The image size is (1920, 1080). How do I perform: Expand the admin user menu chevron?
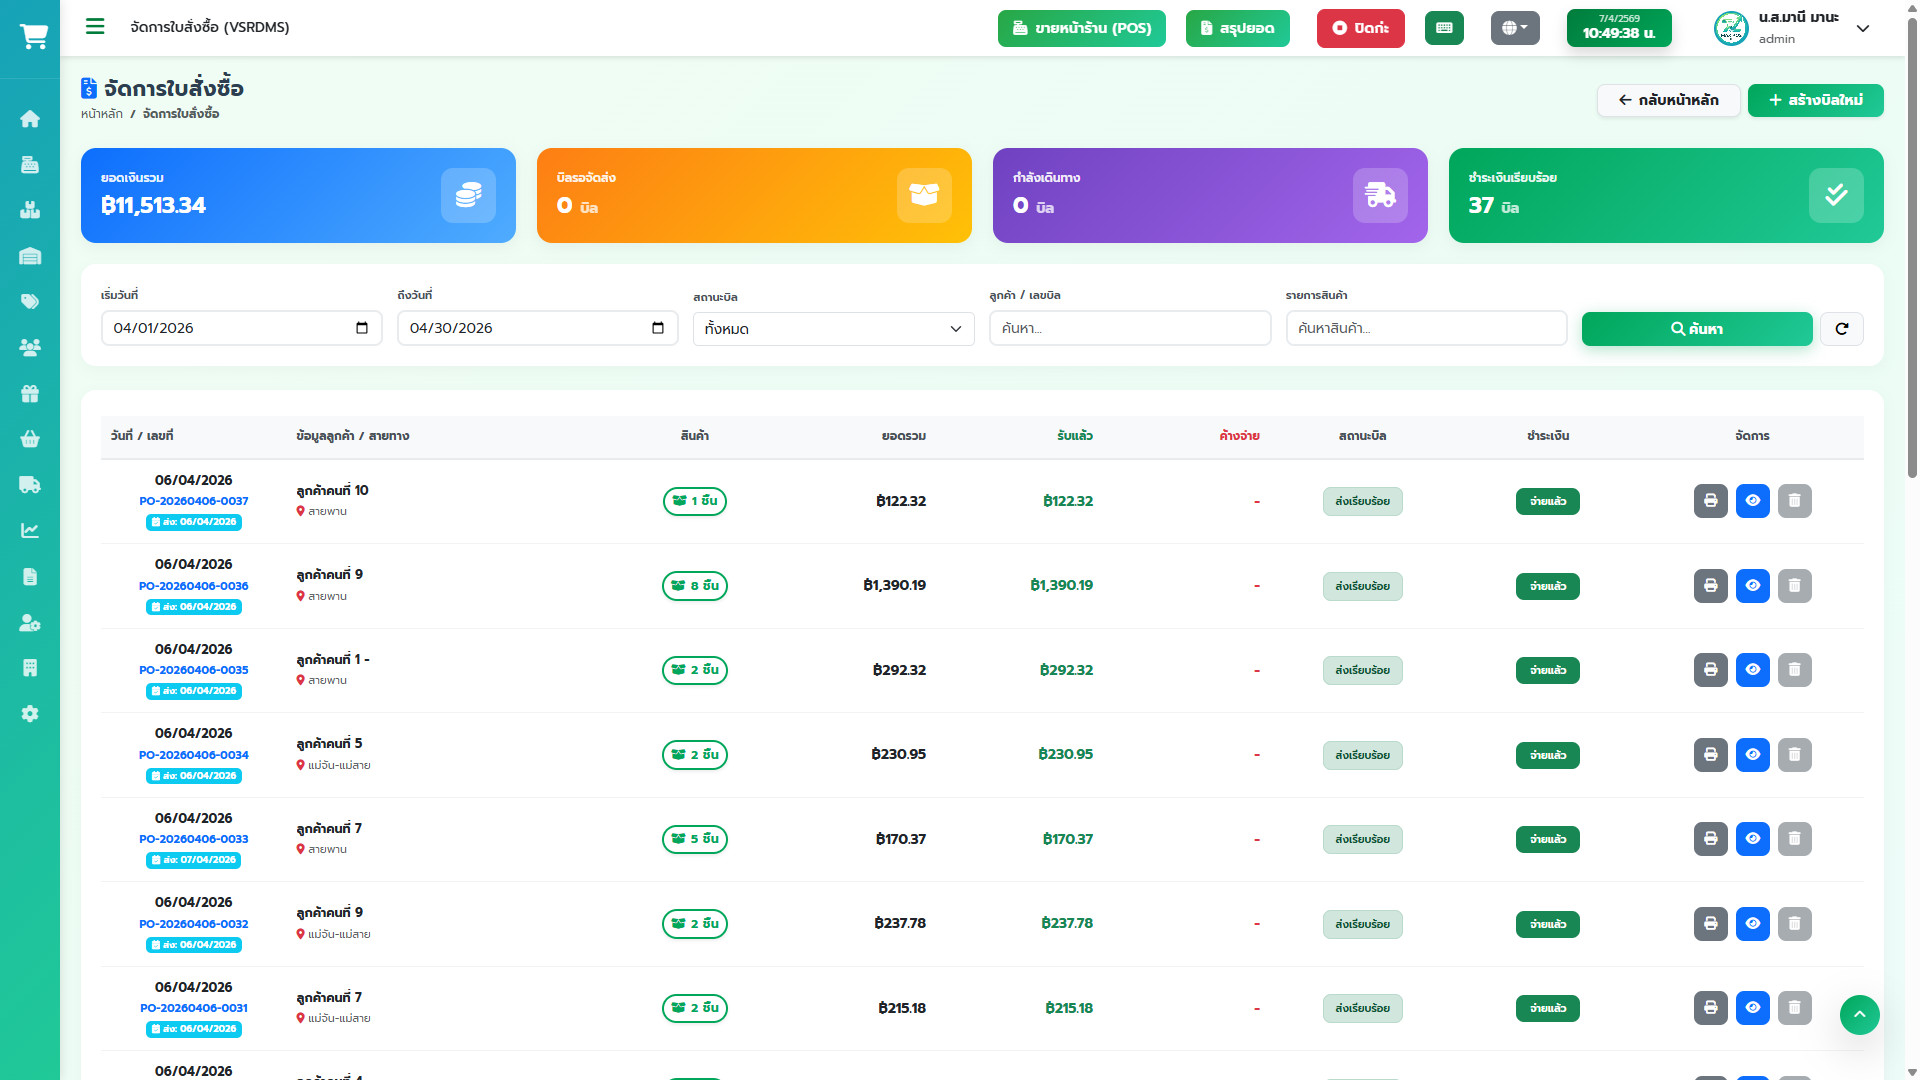pyautogui.click(x=1863, y=28)
